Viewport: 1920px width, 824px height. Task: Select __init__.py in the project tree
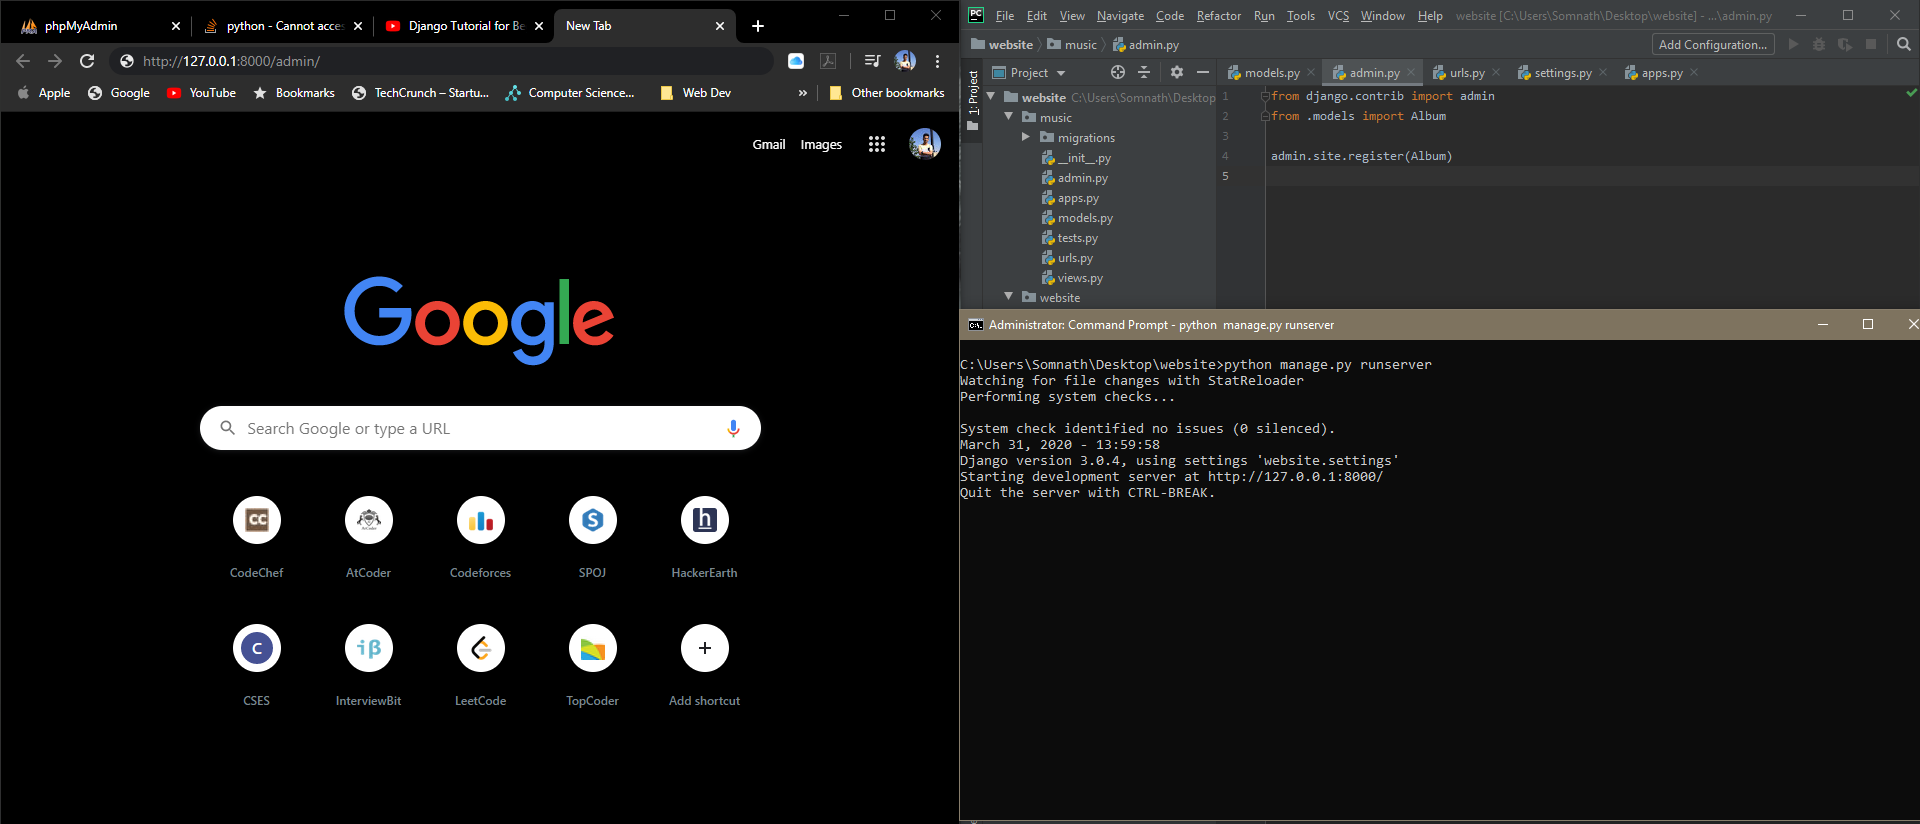[1076, 158]
